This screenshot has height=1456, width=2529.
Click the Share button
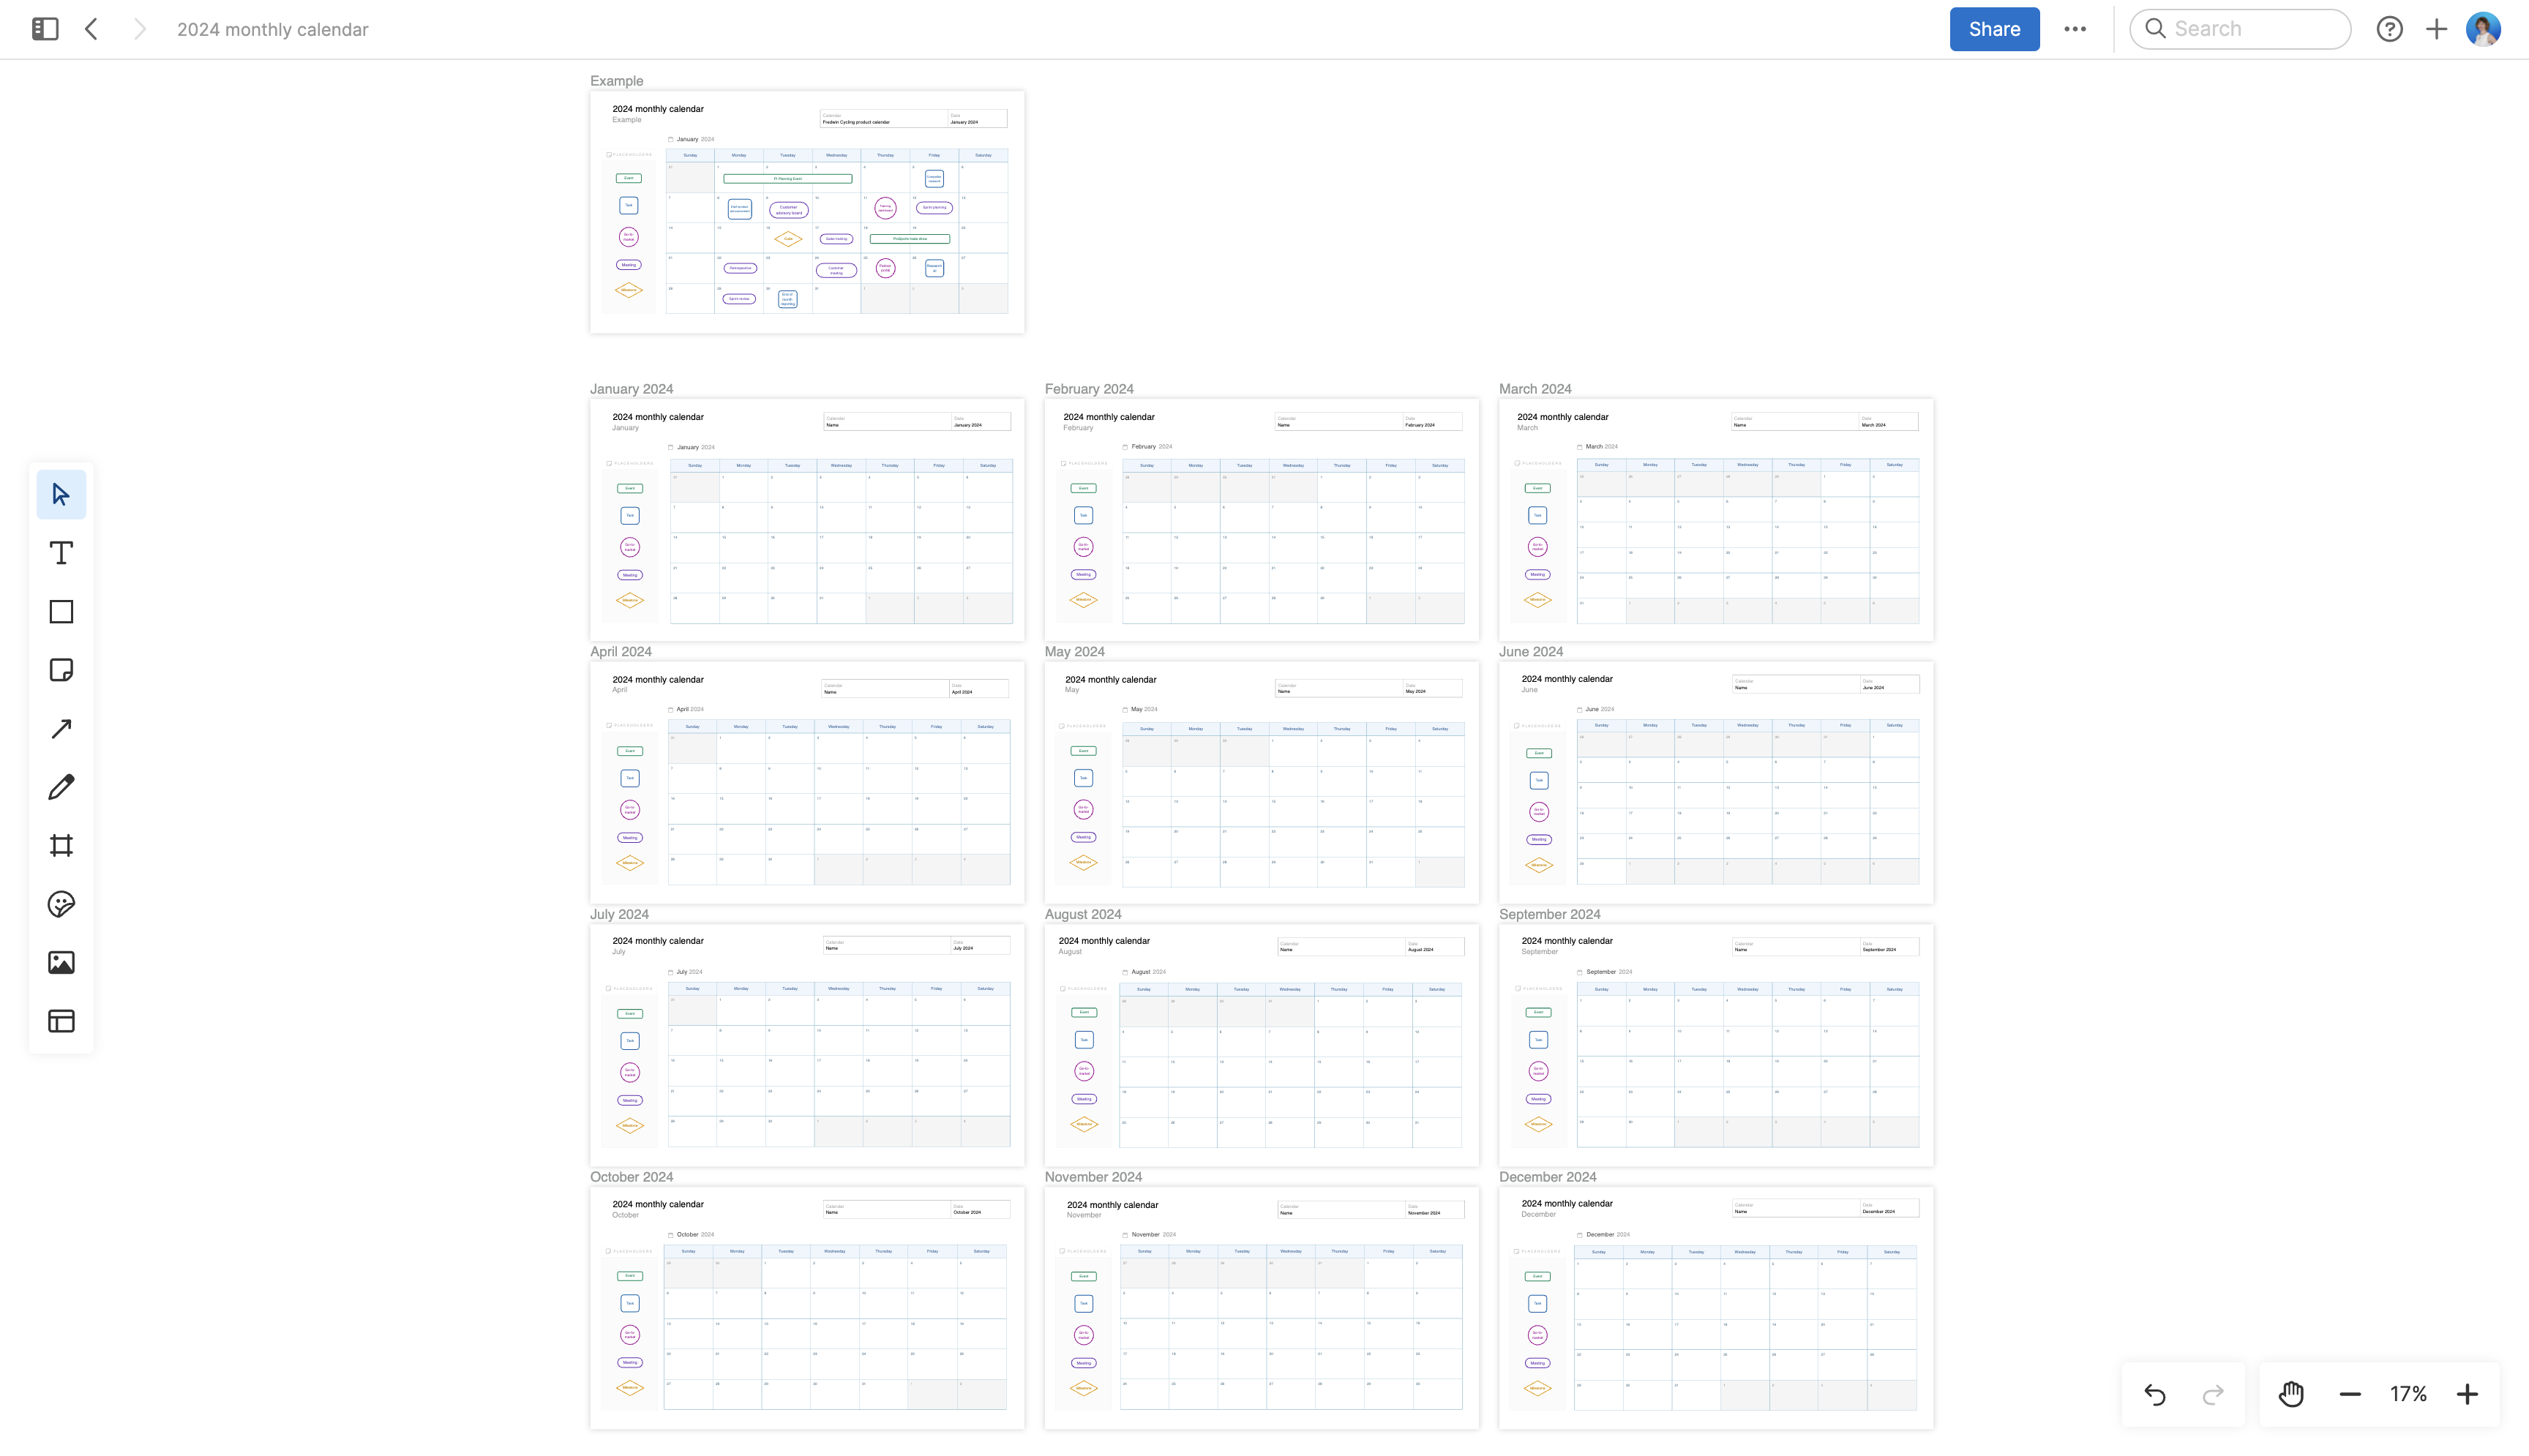(x=1994, y=29)
